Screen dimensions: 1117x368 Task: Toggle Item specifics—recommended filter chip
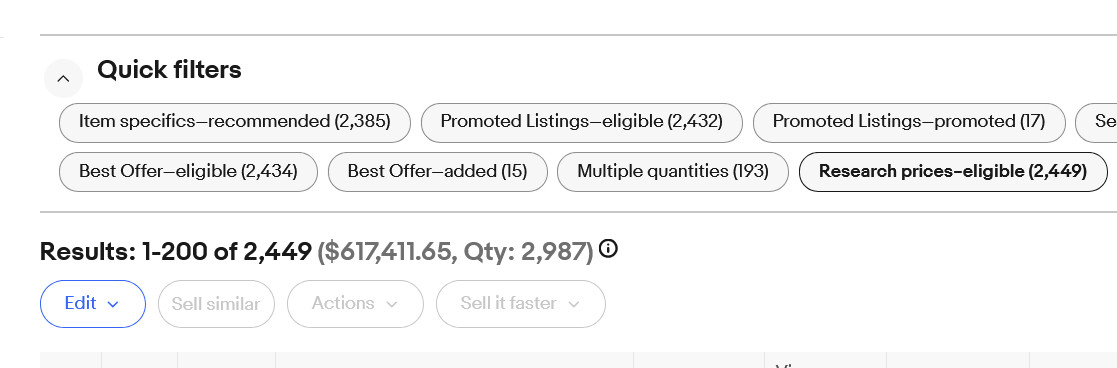pyautogui.click(x=235, y=122)
